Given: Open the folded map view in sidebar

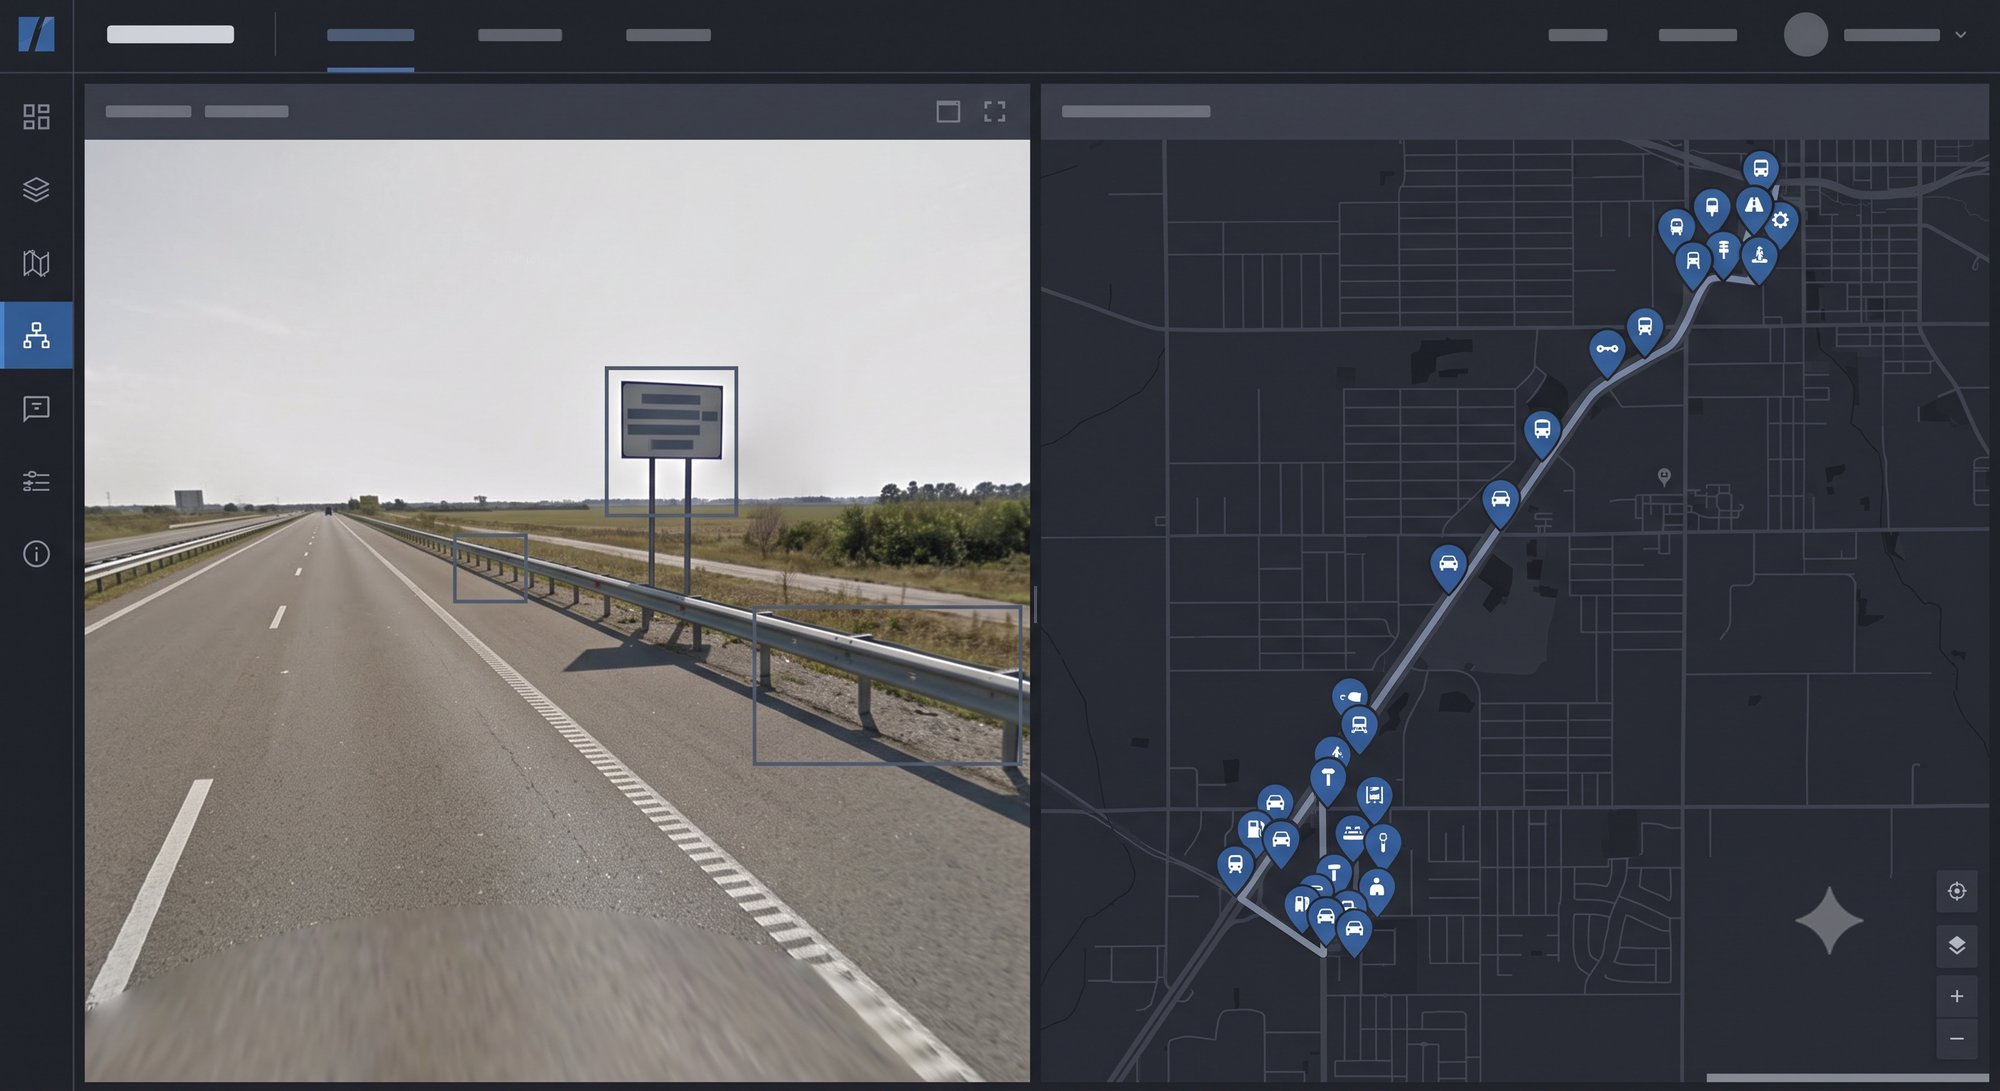Looking at the screenshot, I should 36,263.
